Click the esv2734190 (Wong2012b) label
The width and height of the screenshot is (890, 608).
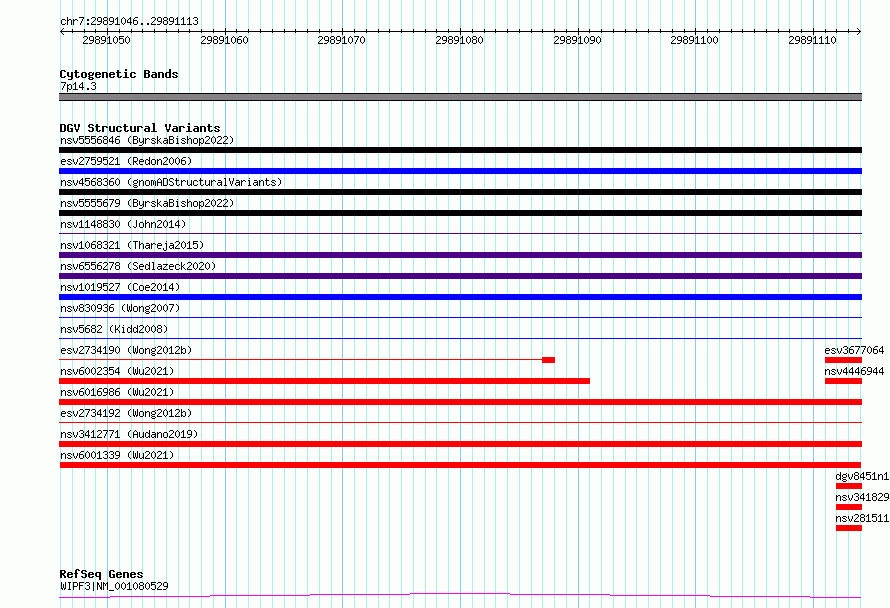pyautogui.click(x=126, y=350)
